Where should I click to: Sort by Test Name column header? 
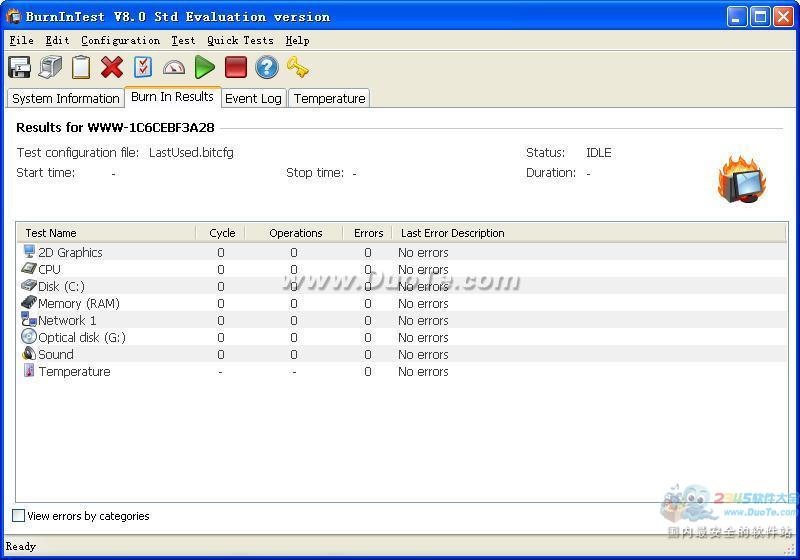point(106,233)
